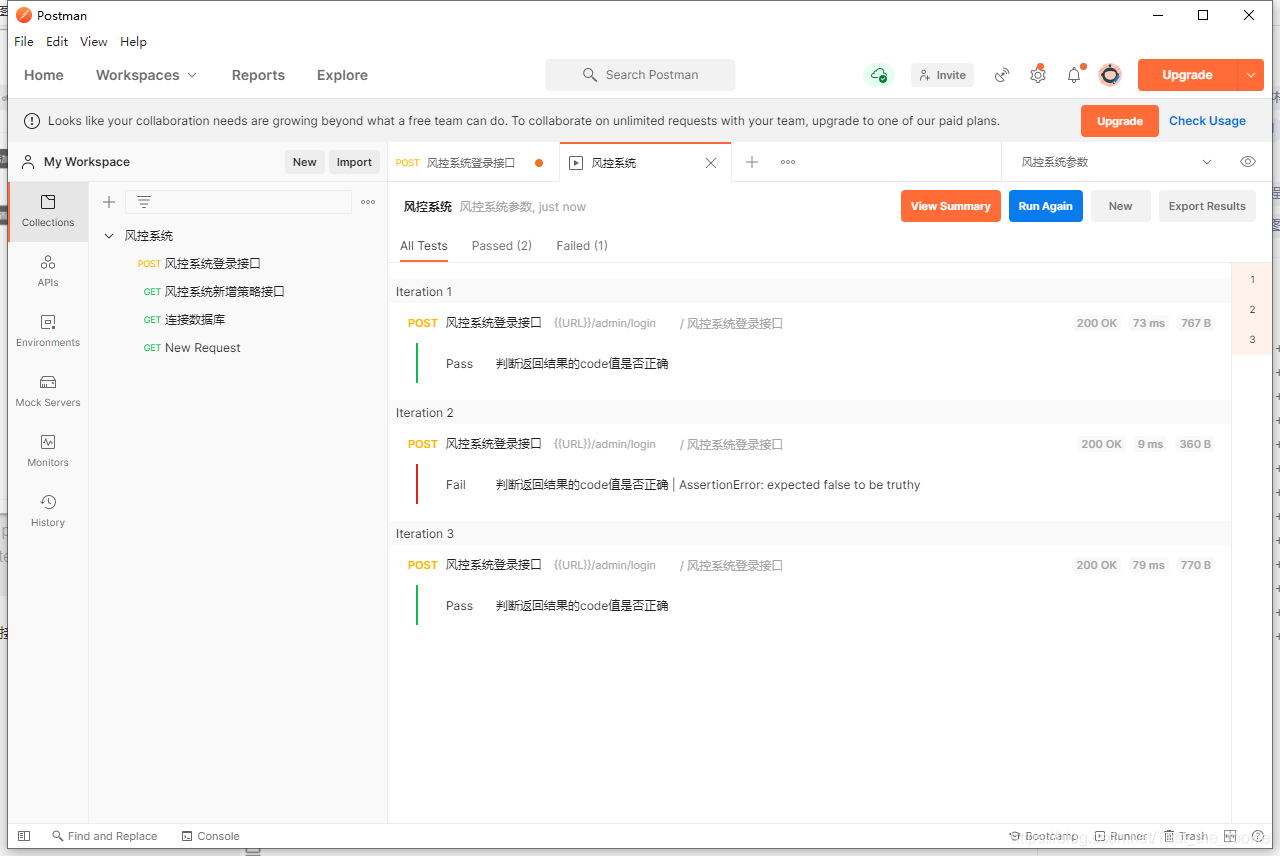Viewport: 1280px width, 856px height.
Task: Open the File menu
Action: click(24, 42)
